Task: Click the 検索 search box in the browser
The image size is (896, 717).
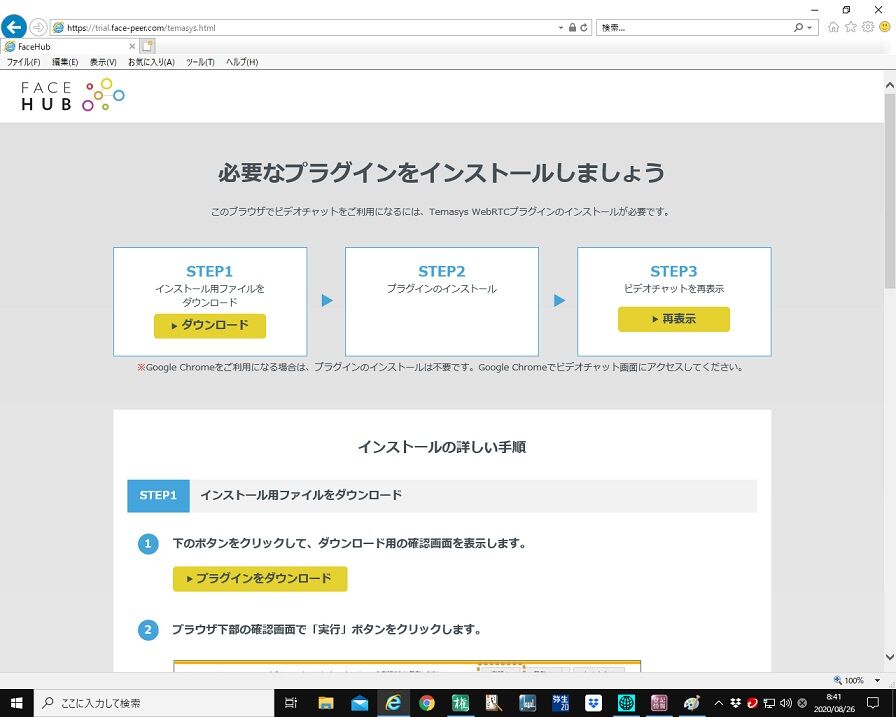Action: coord(694,27)
